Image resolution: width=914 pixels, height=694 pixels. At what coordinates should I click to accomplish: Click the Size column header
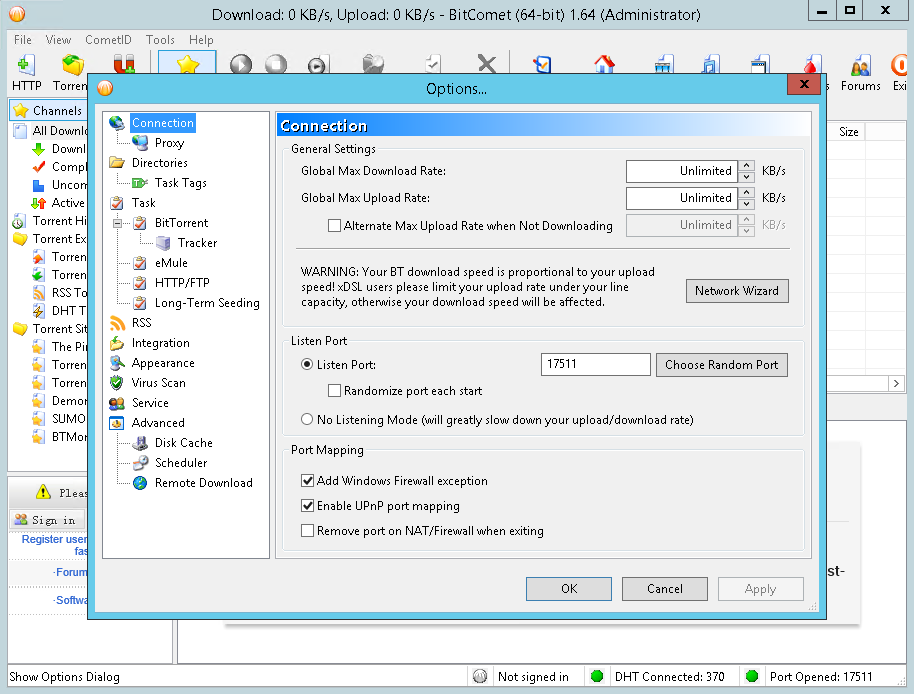pos(848,132)
